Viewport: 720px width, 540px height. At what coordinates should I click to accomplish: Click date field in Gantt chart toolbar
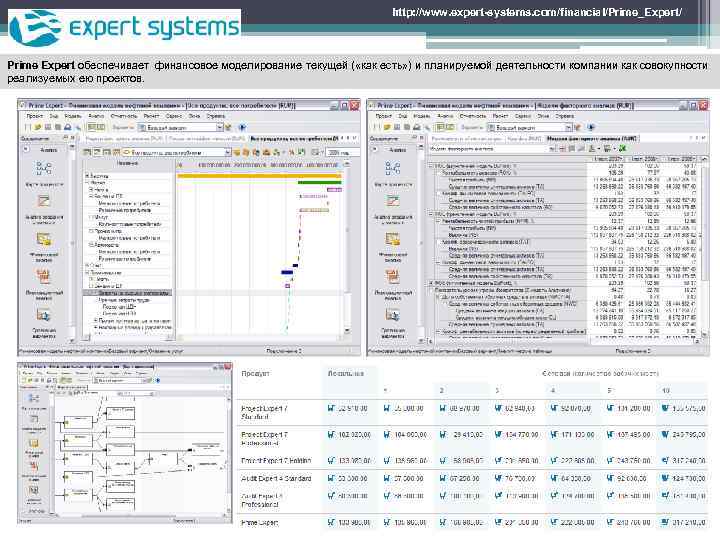tap(343, 152)
